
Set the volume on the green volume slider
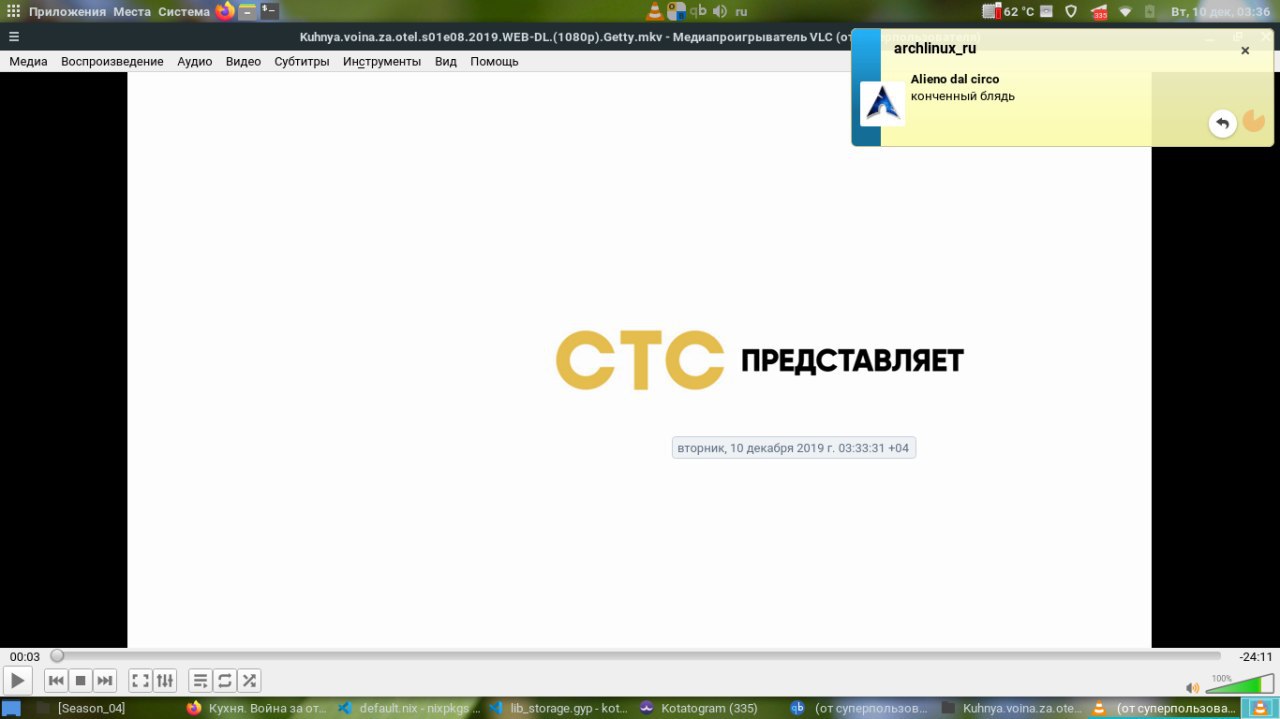[1239, 686]
